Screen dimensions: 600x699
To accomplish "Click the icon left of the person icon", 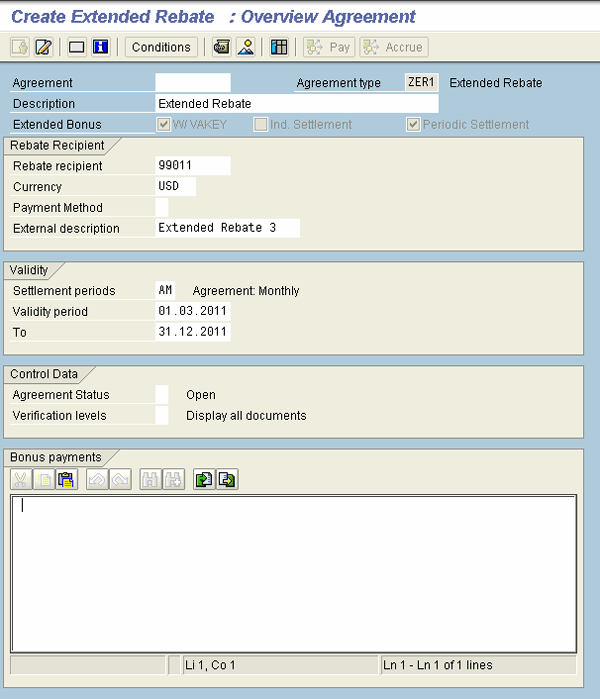I will coord(221,47).
